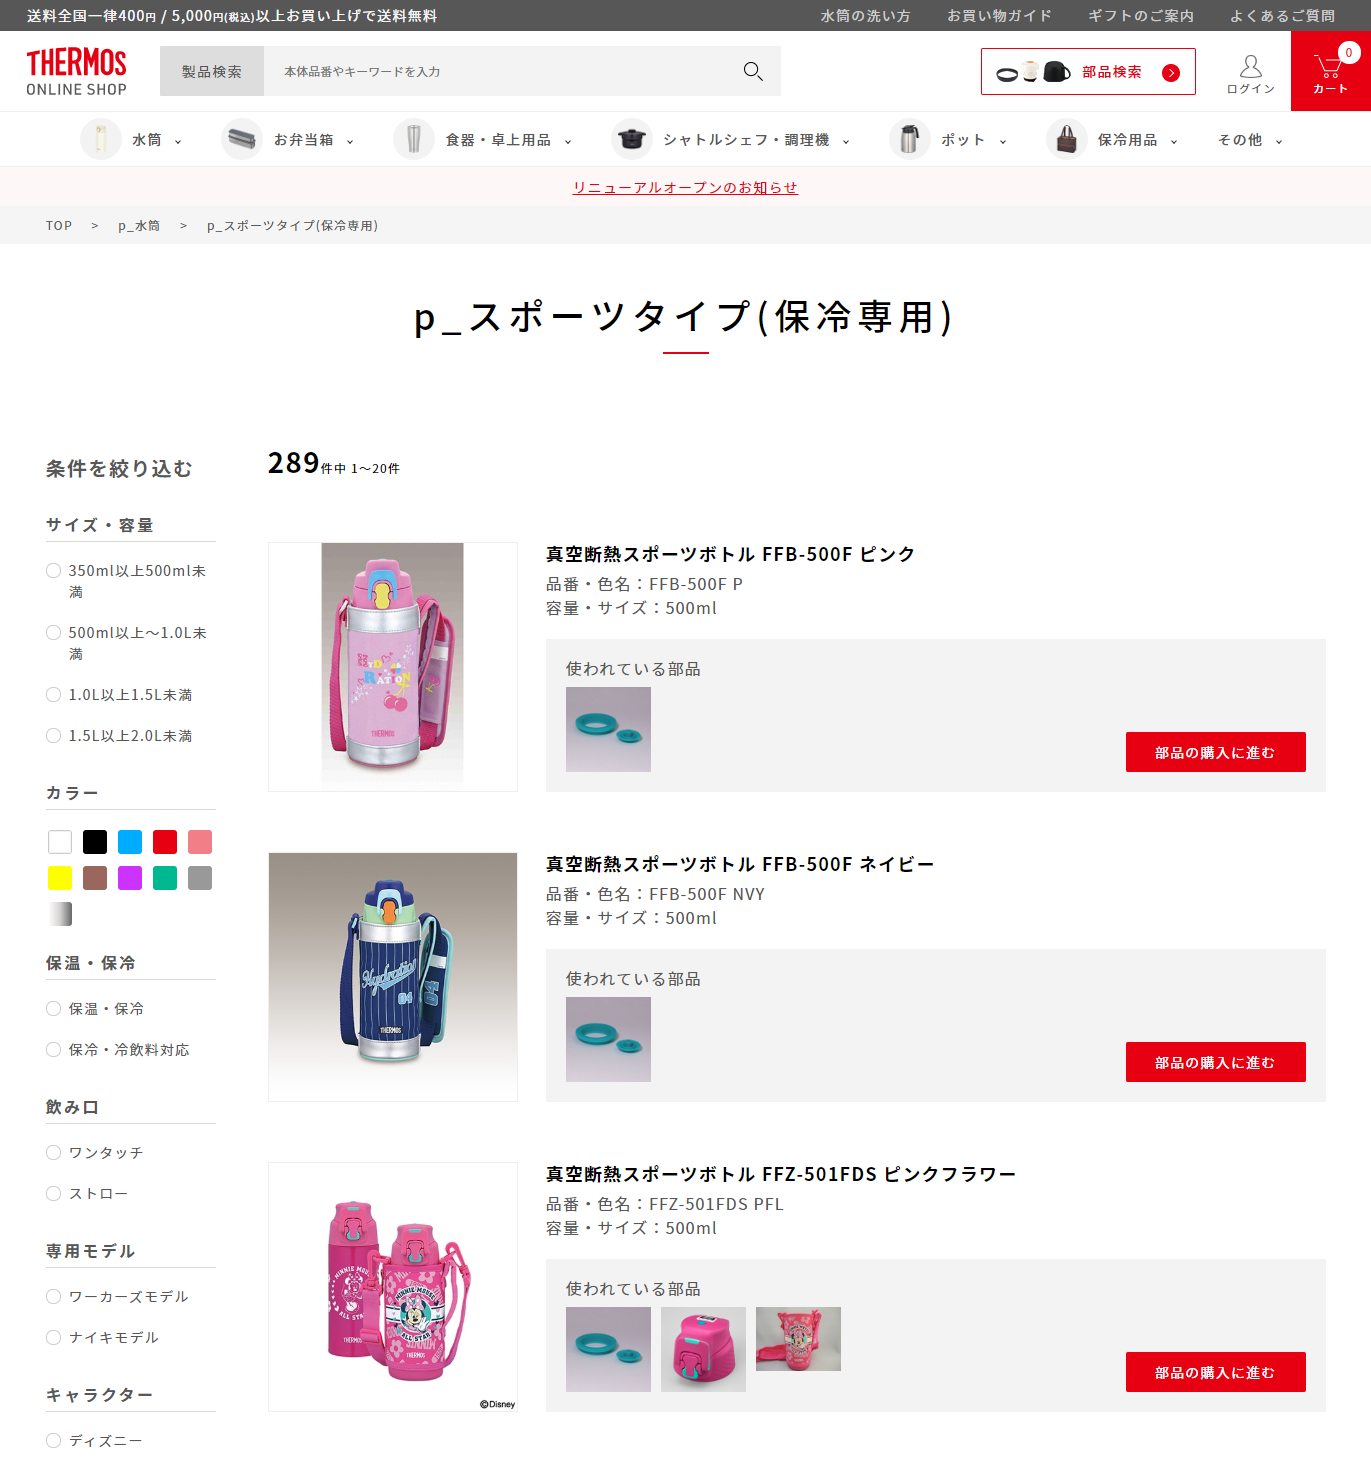
Task: Click the 水筒 bottle category icon
Action: (x=101, y=140)
